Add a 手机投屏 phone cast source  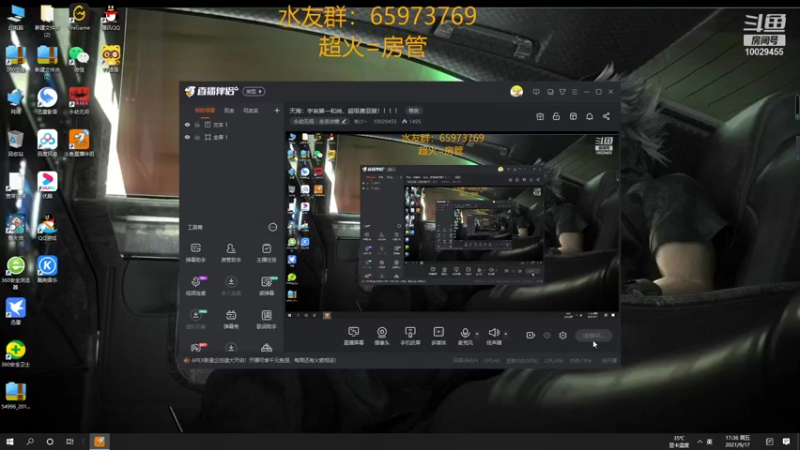pyautogui.click(x=410, y=336)
